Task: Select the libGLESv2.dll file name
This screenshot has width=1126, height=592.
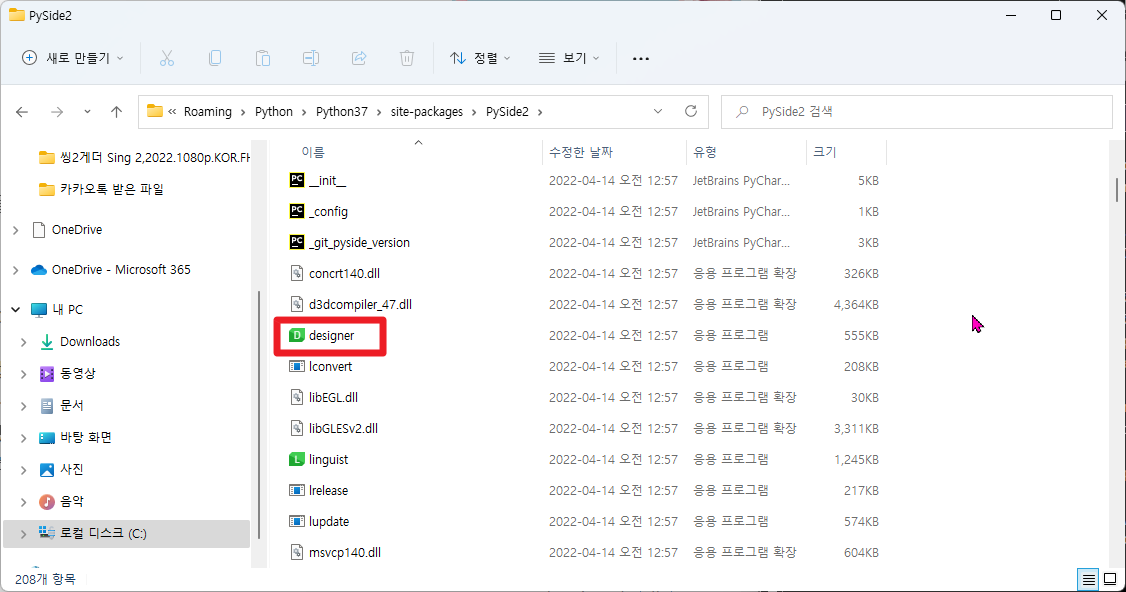Action: click(x=343, y=428)
